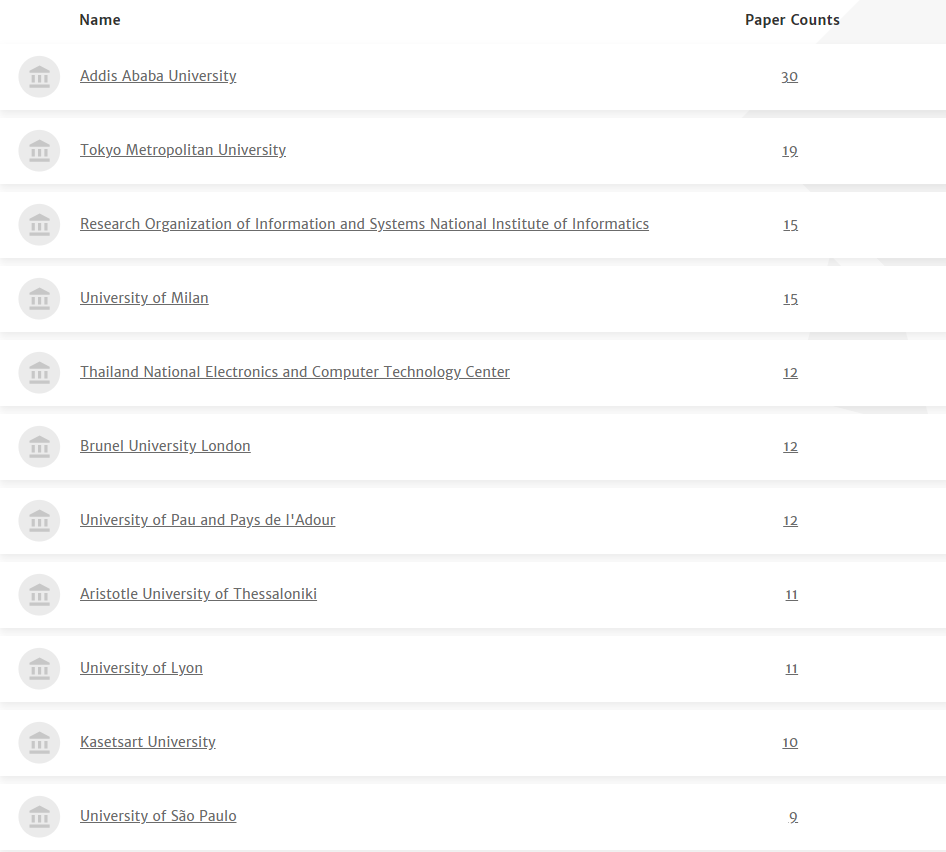Open the National Institute of Informatics link

pos(364,224)
